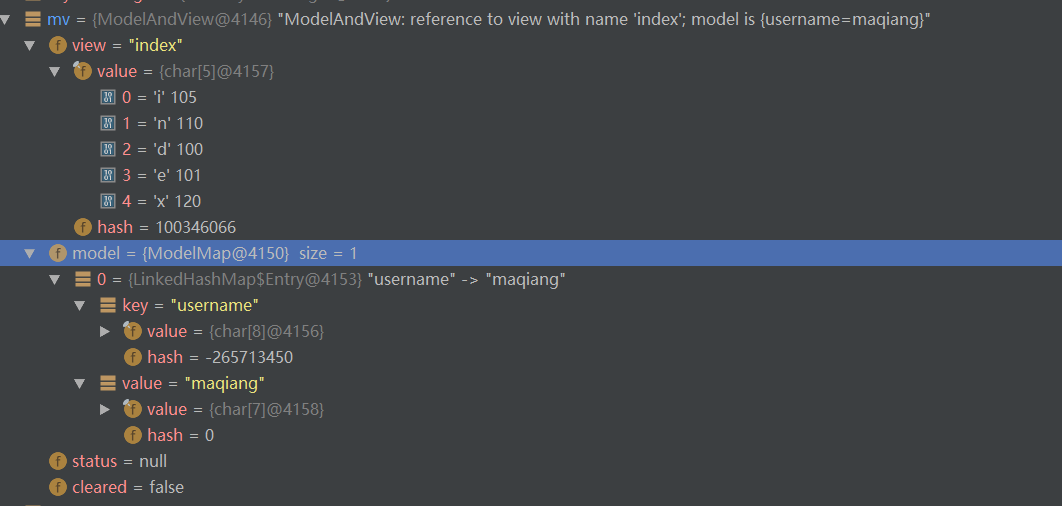Click the field icon next to hash = 100346066
Screen dimensions: 1062x506
point(82,227)
